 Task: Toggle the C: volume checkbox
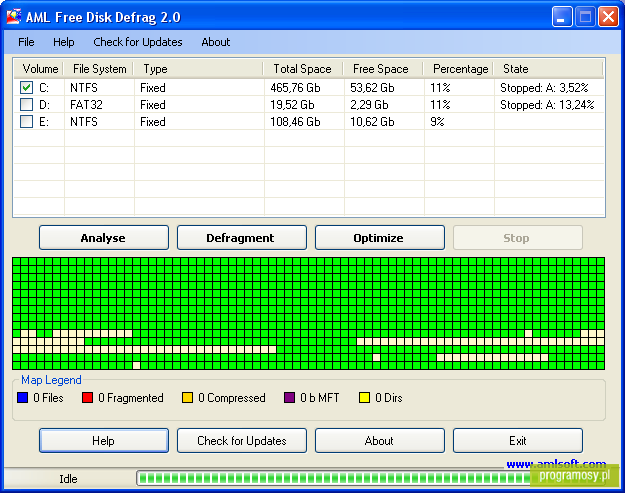(x=26, y=87)
